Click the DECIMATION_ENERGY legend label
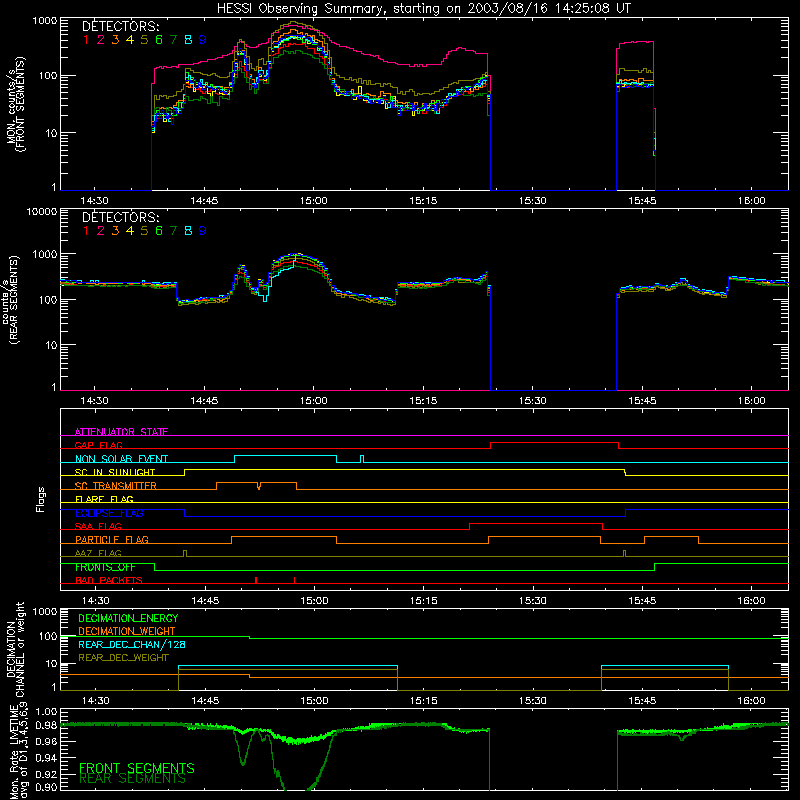The image size is (800, 800). (x=128, y=618)
